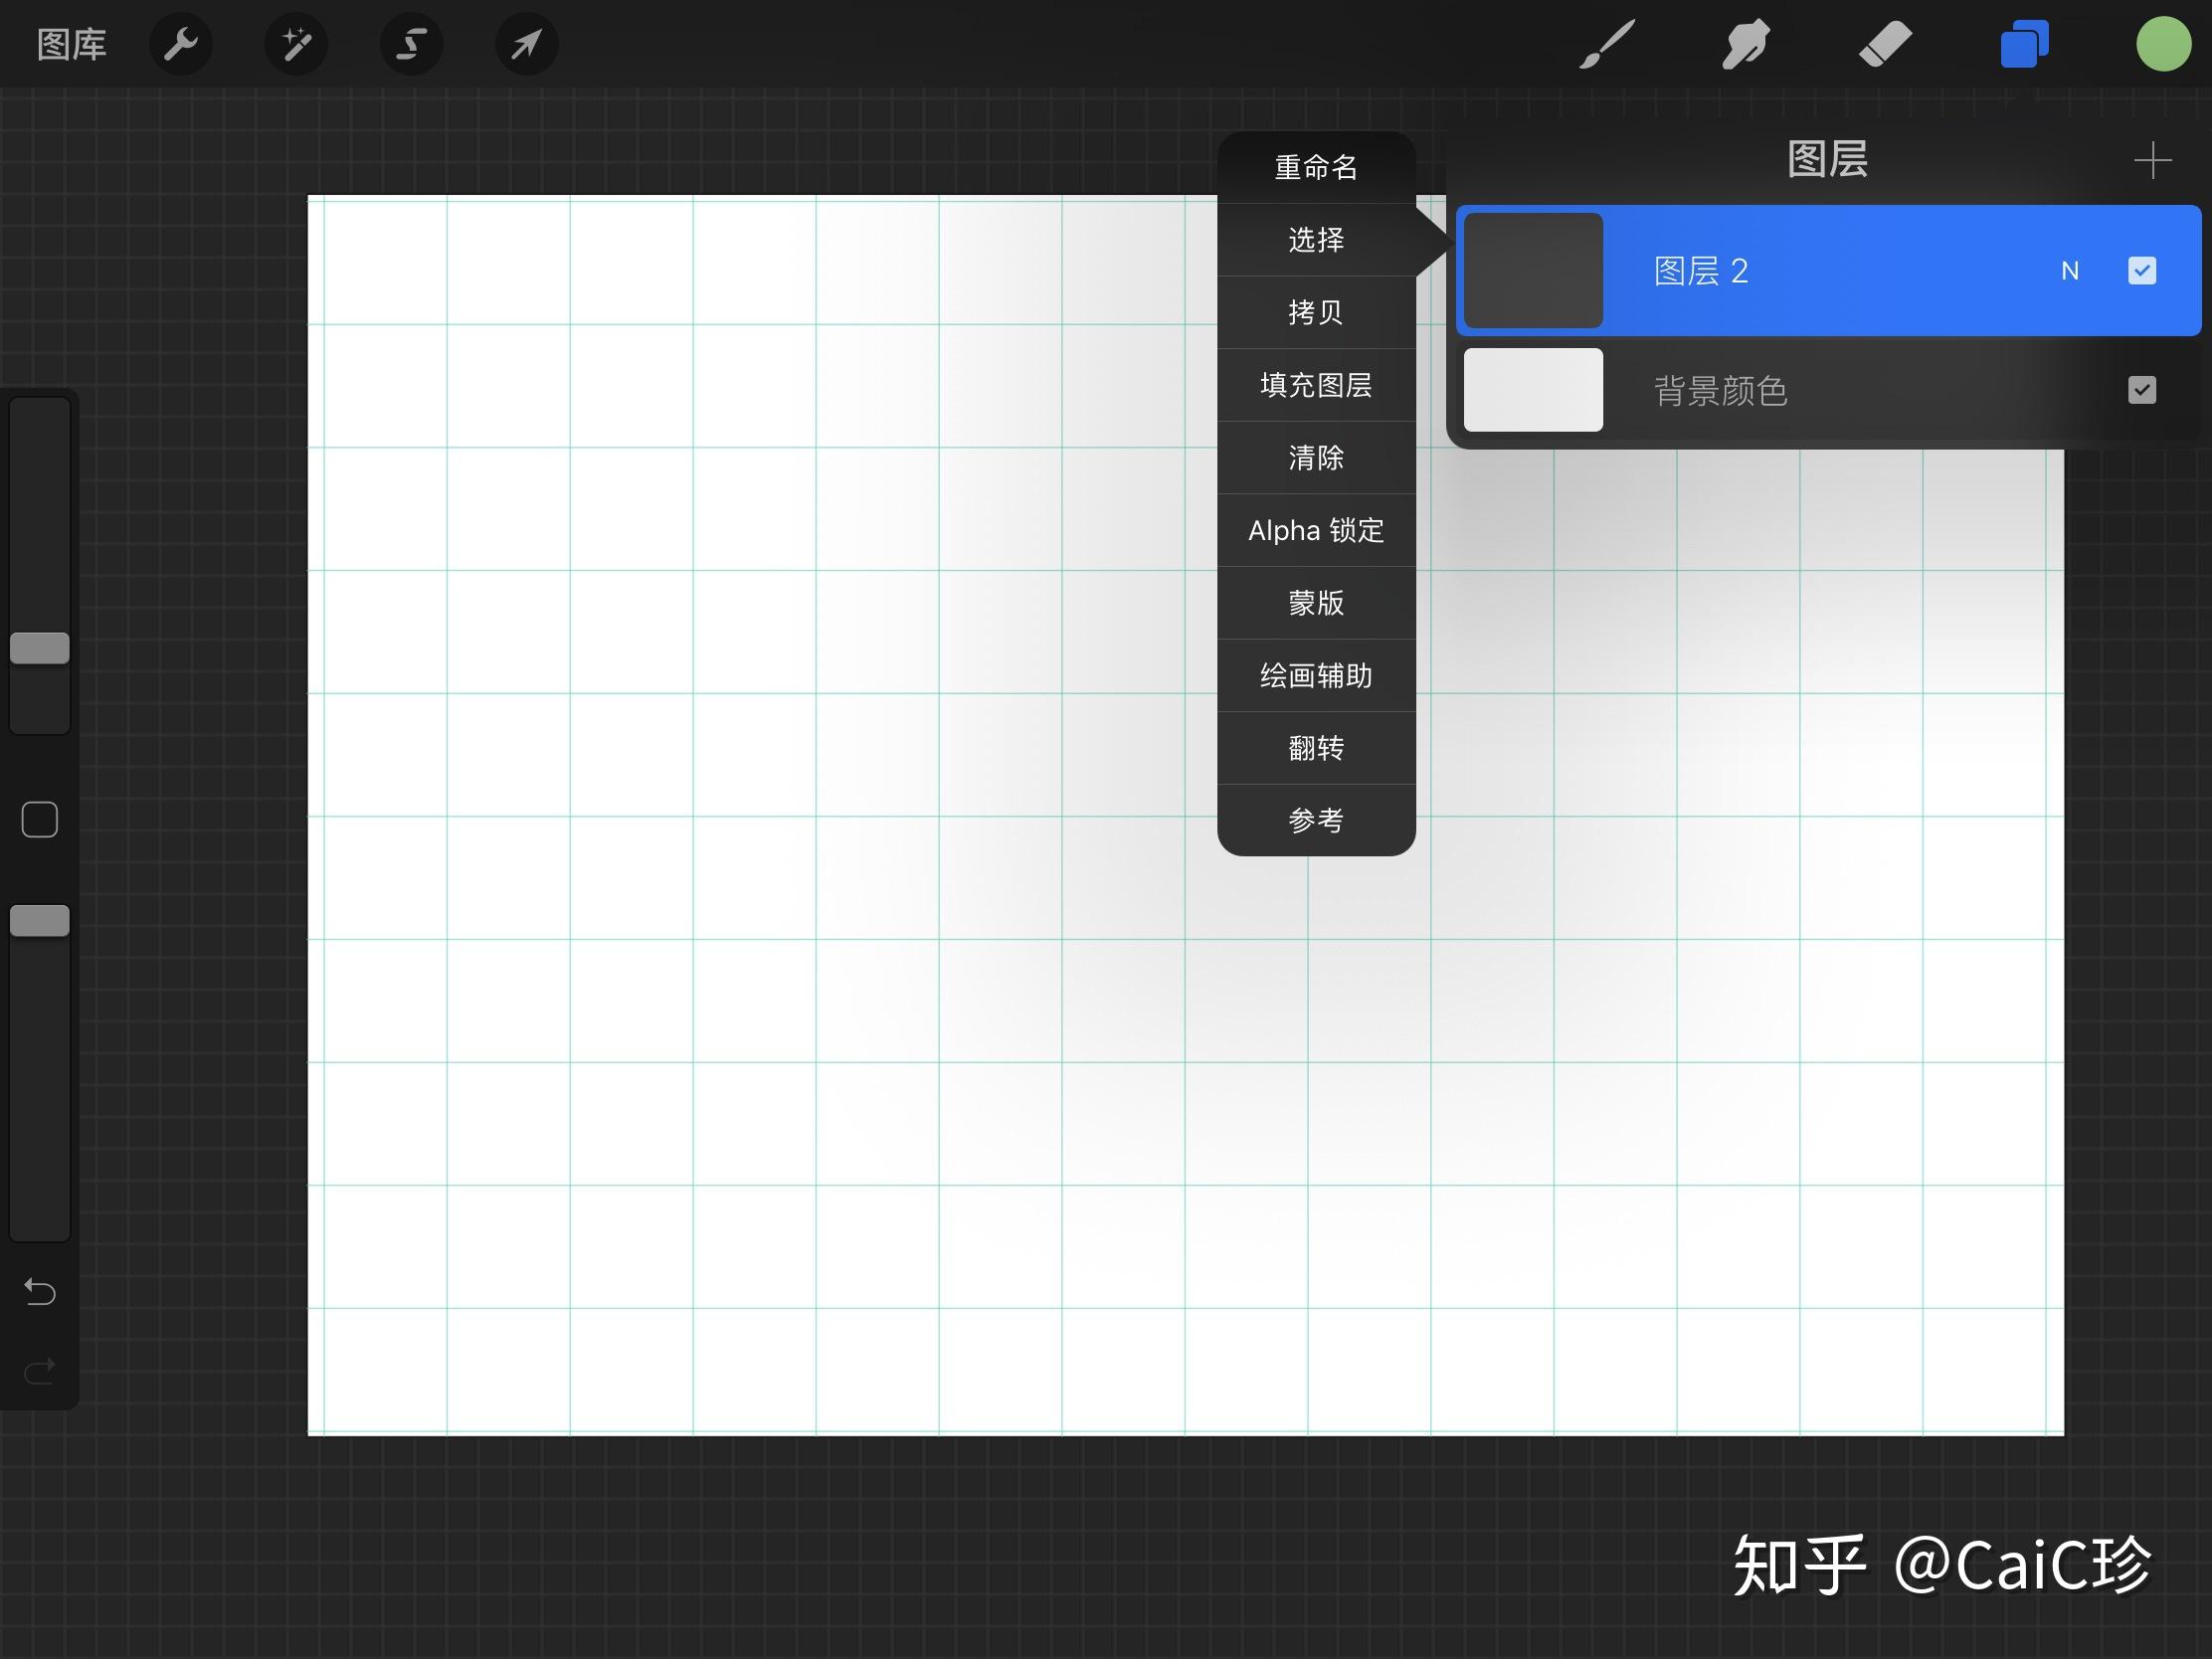The width and height of the screenshot is (2212, 1659).
Task: Tap the 图层 2 thumbnail
Action: 1533,270
